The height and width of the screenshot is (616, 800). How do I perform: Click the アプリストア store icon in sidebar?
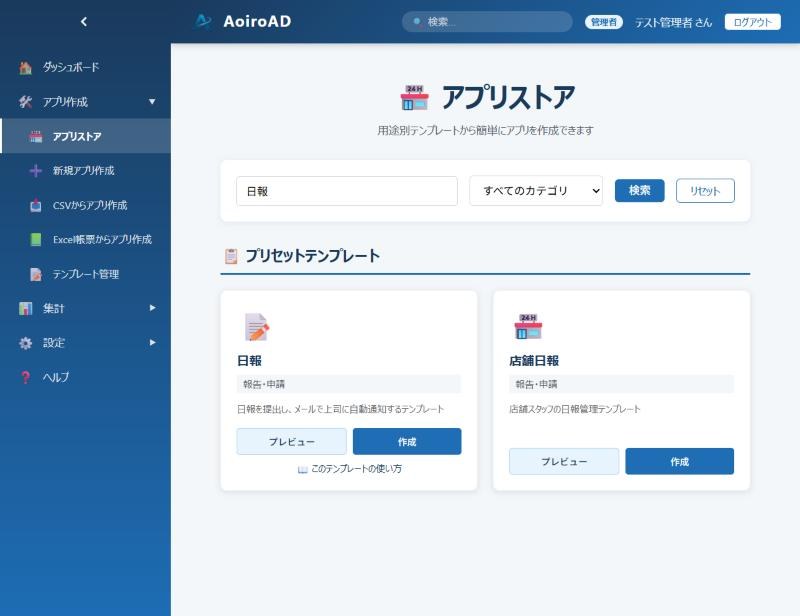(x=36, y=136)
